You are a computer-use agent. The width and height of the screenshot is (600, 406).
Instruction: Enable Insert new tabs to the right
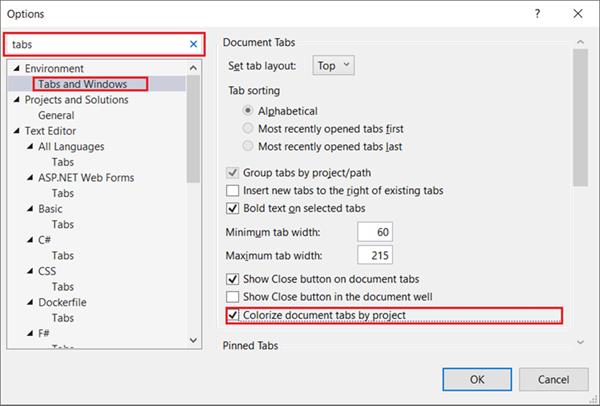click(x=234, y=190)
